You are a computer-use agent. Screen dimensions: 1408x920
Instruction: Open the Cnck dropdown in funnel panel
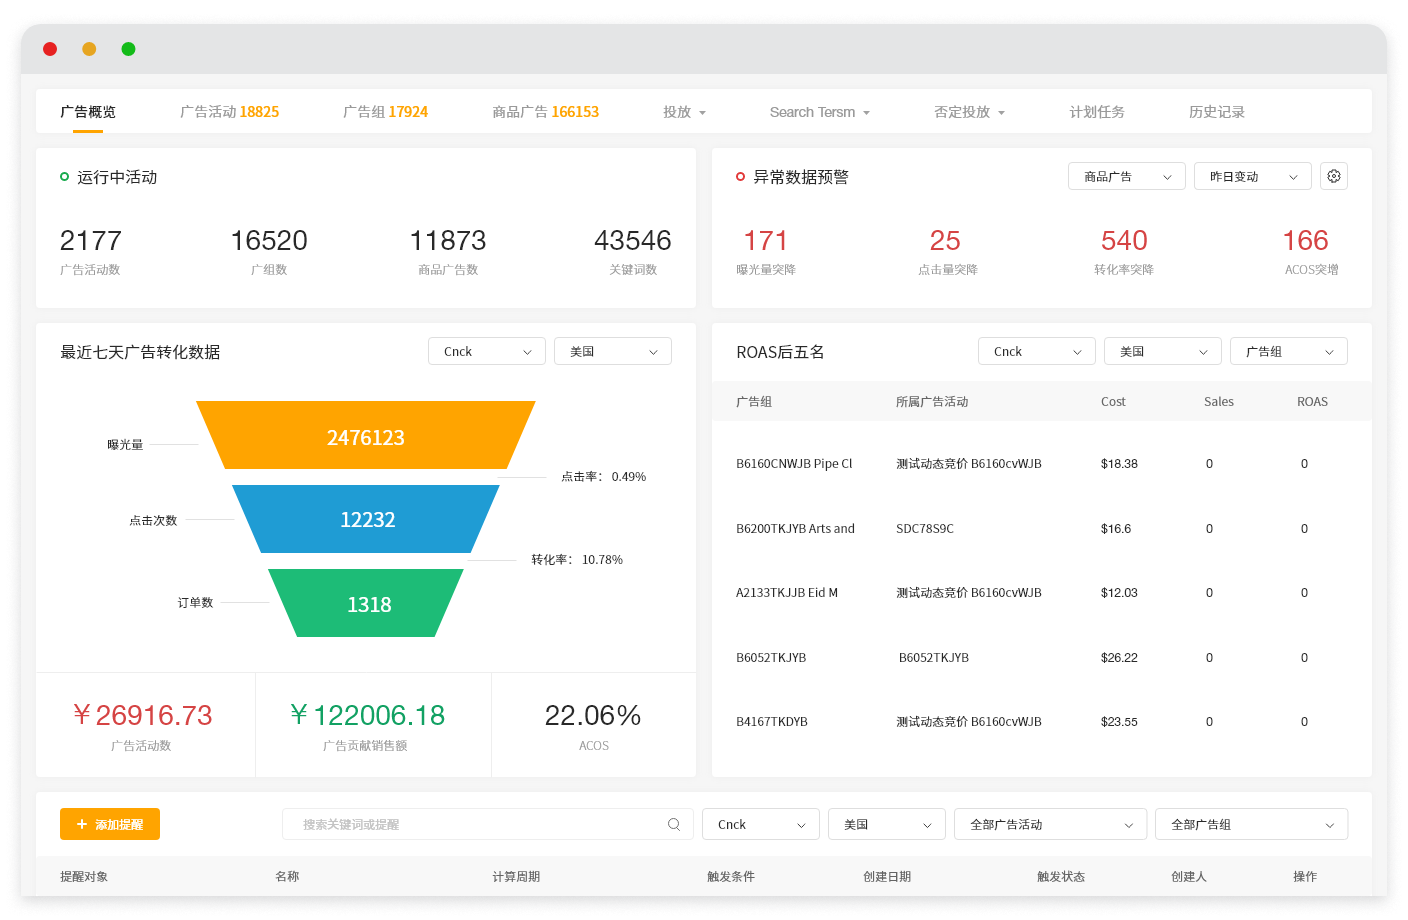[487, 351]
